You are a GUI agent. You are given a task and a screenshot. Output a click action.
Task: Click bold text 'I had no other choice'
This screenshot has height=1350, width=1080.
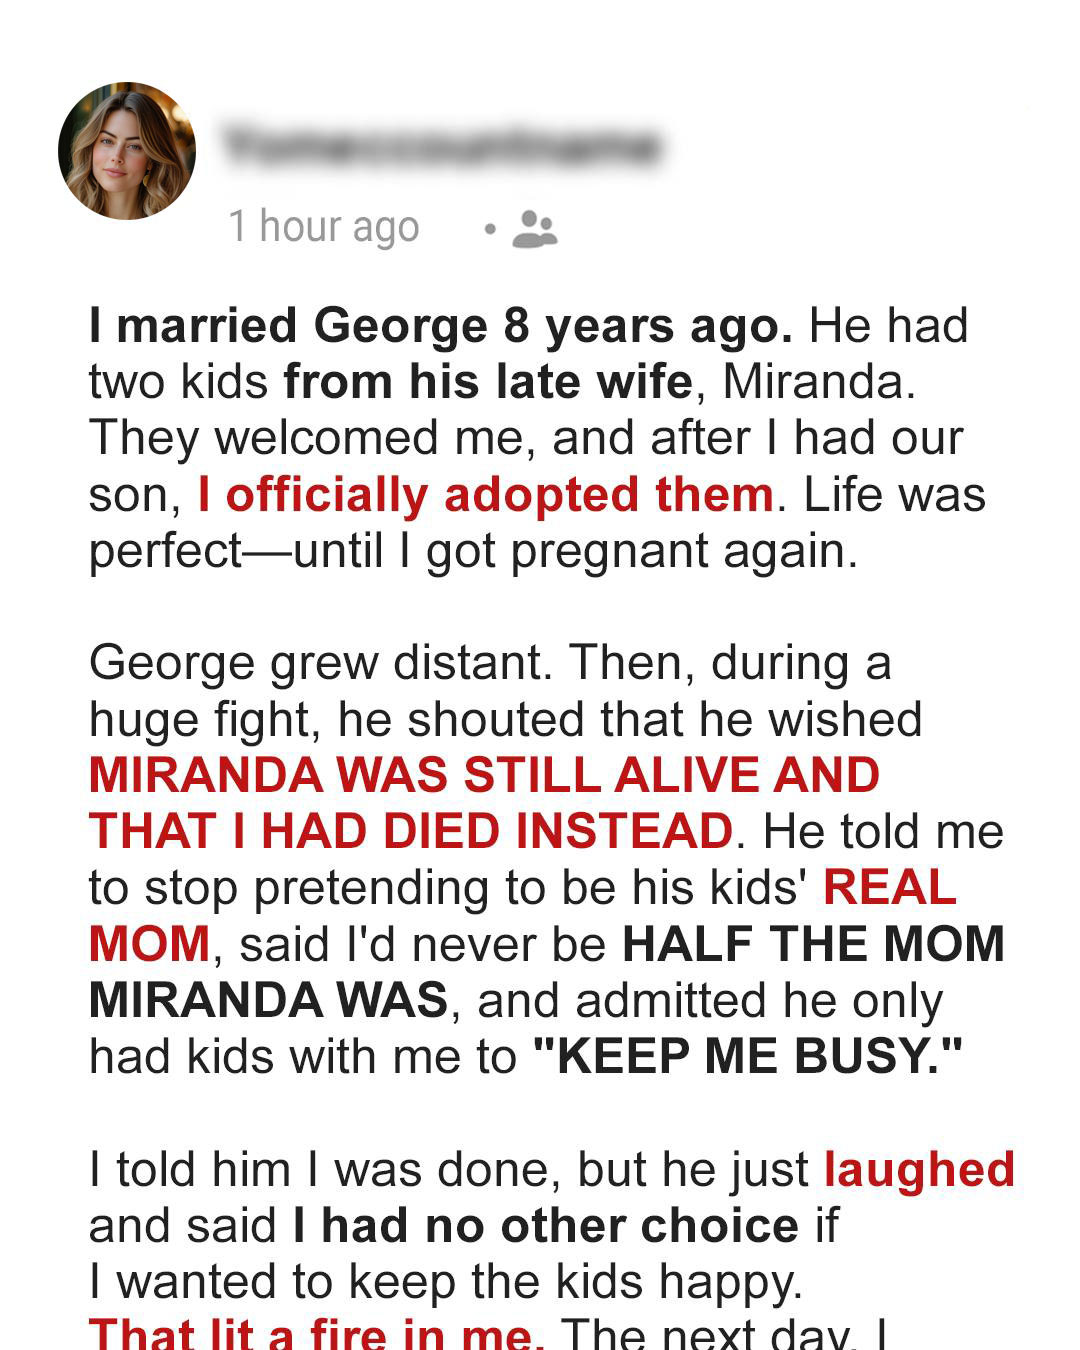546,1225
